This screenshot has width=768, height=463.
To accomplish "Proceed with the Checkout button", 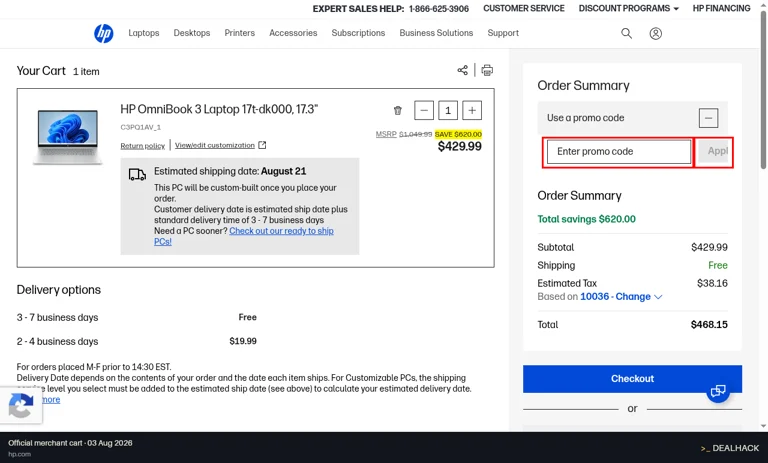I will pyautogui.click(x=632, y=379).
